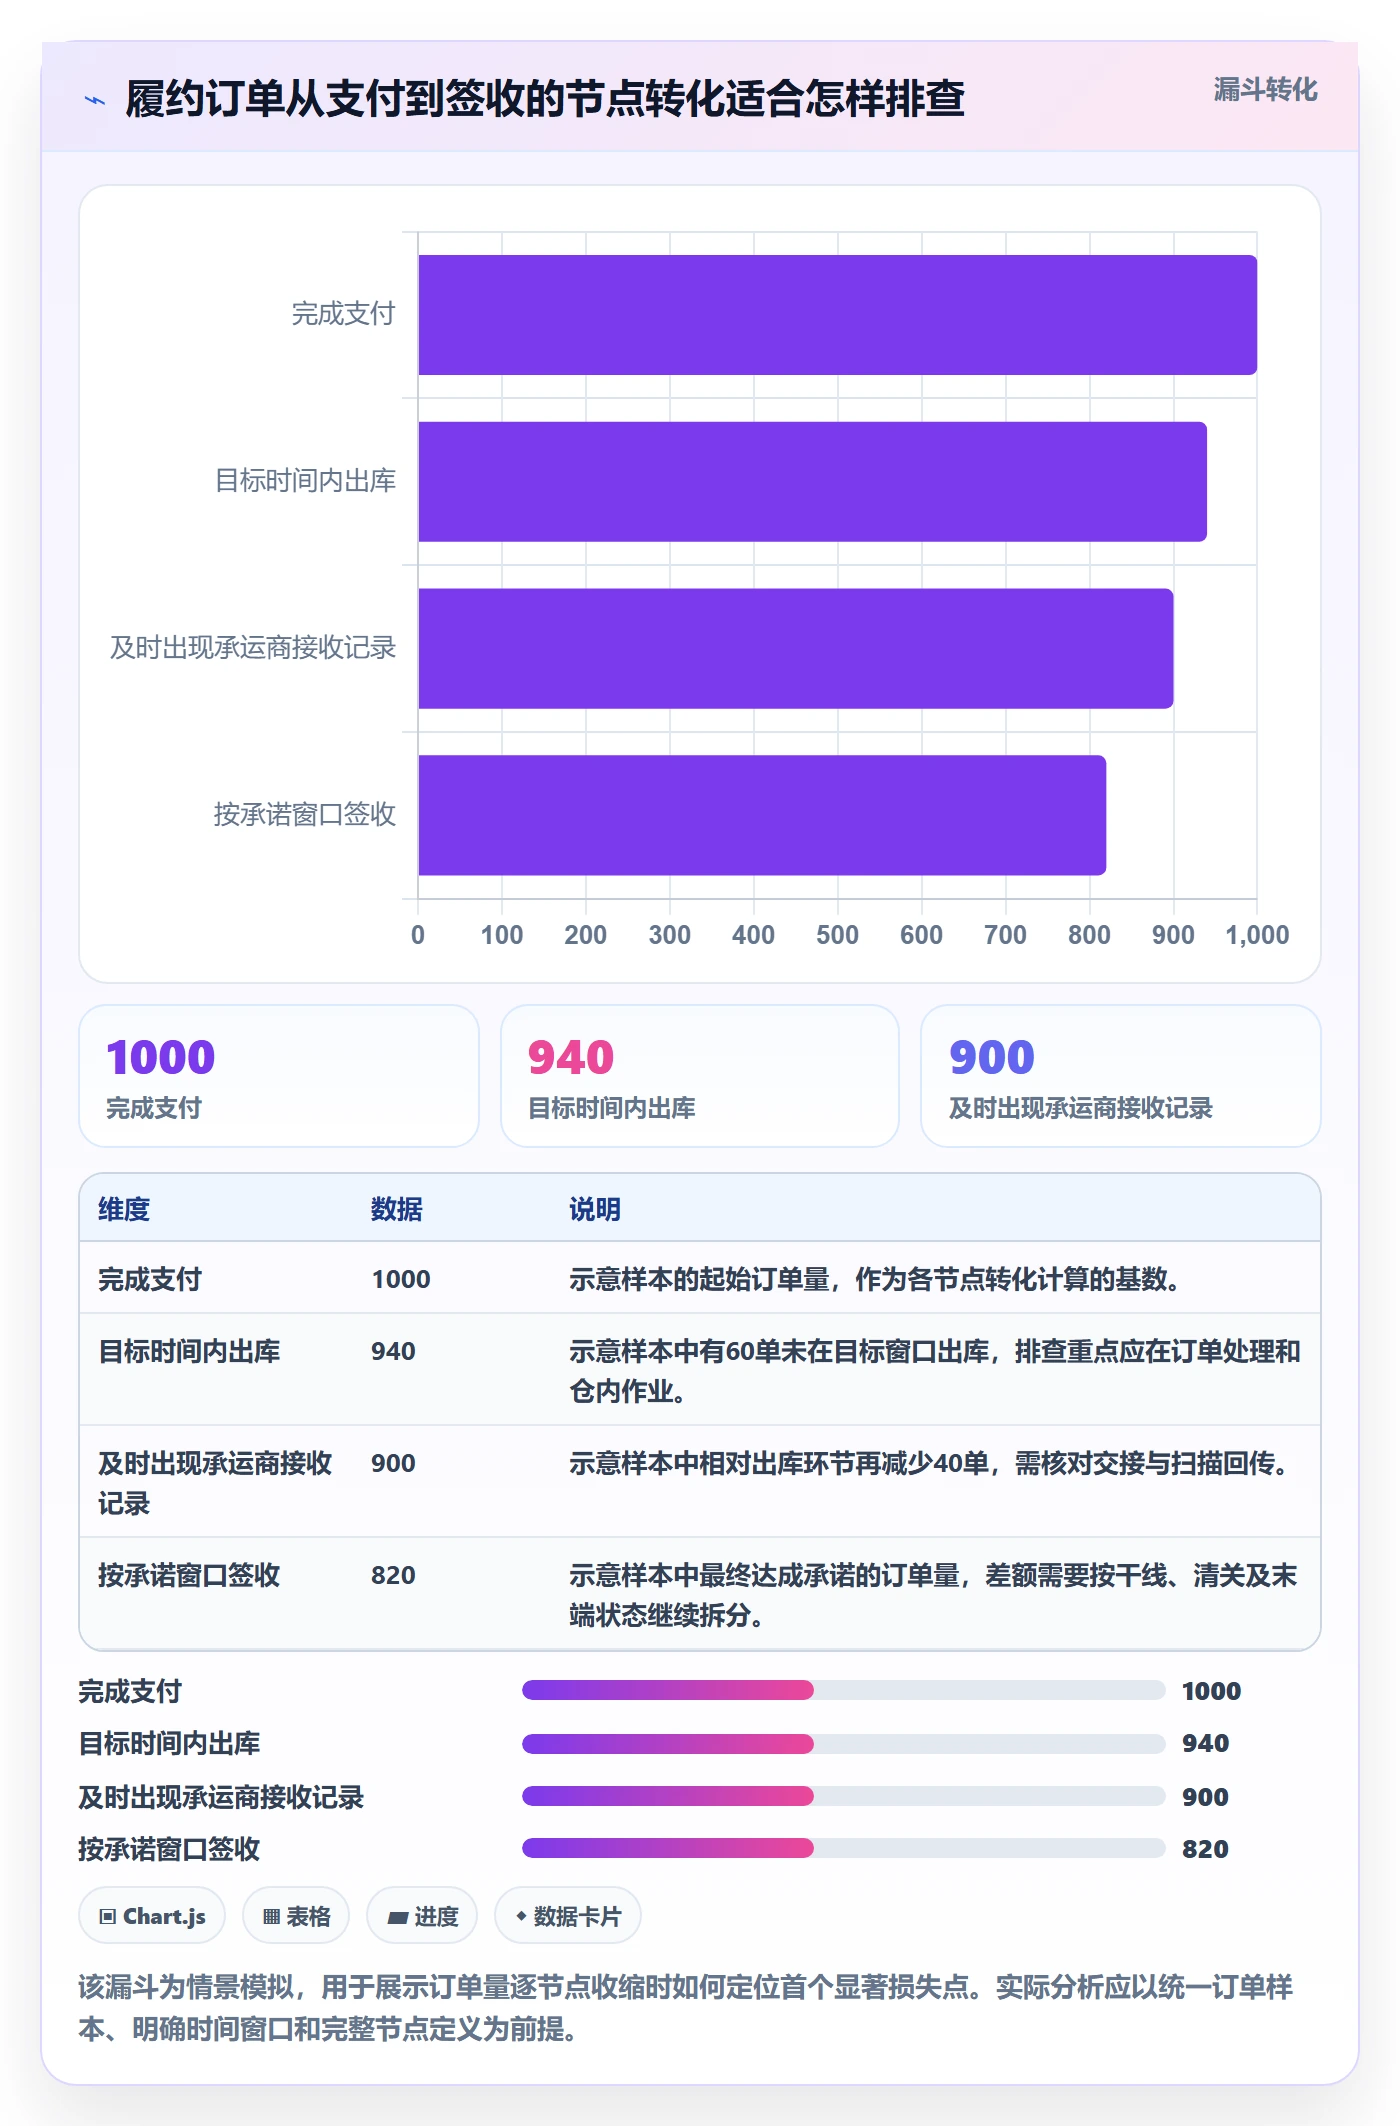This screenshot has width=1400, height=2126.
Task: Select the 表格 chip
Action: (x=296, y=1916)
